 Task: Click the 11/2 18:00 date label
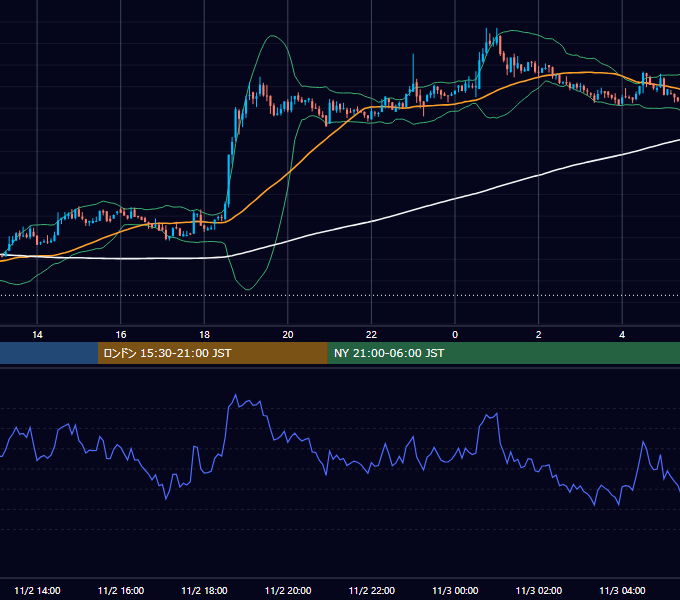pos(204,590)
